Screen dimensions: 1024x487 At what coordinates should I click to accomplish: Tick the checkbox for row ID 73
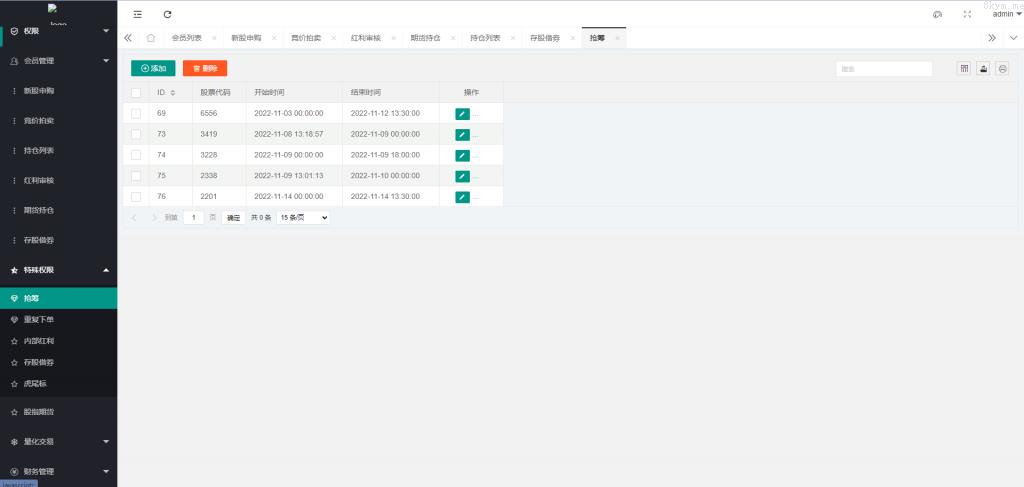coord(136,134)
